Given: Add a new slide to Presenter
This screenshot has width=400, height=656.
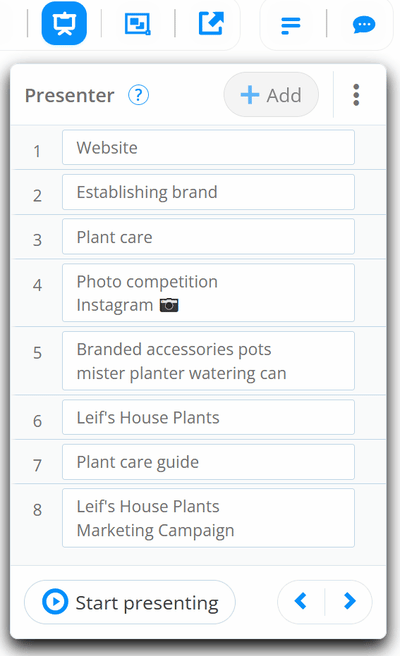Looking at the screenshot, I should tap(271, 95).
